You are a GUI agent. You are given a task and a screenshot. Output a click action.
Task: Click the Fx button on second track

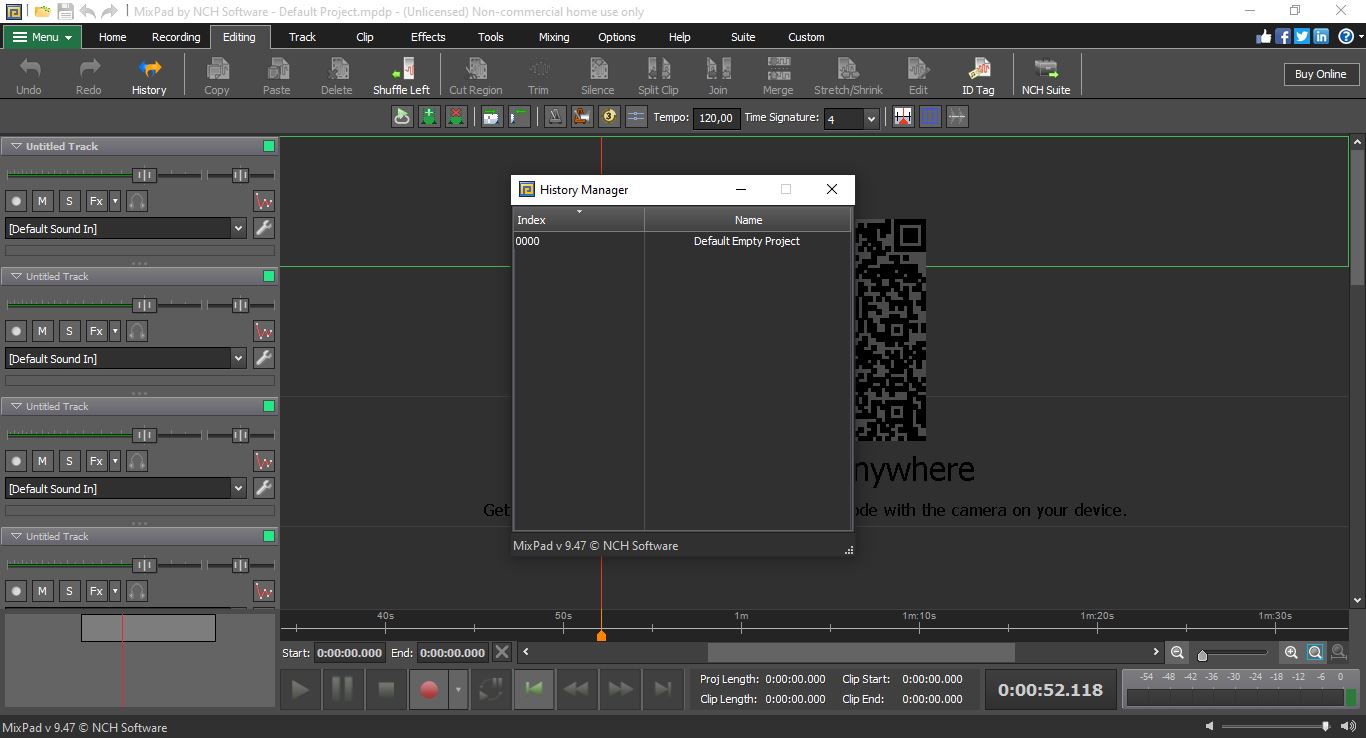click(96, 331)
